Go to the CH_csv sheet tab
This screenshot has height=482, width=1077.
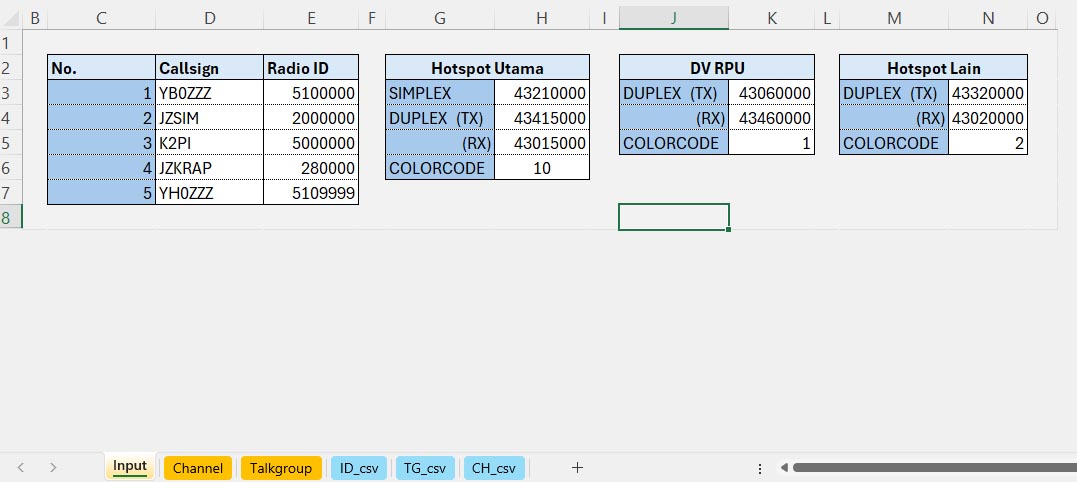coord(494,468)
